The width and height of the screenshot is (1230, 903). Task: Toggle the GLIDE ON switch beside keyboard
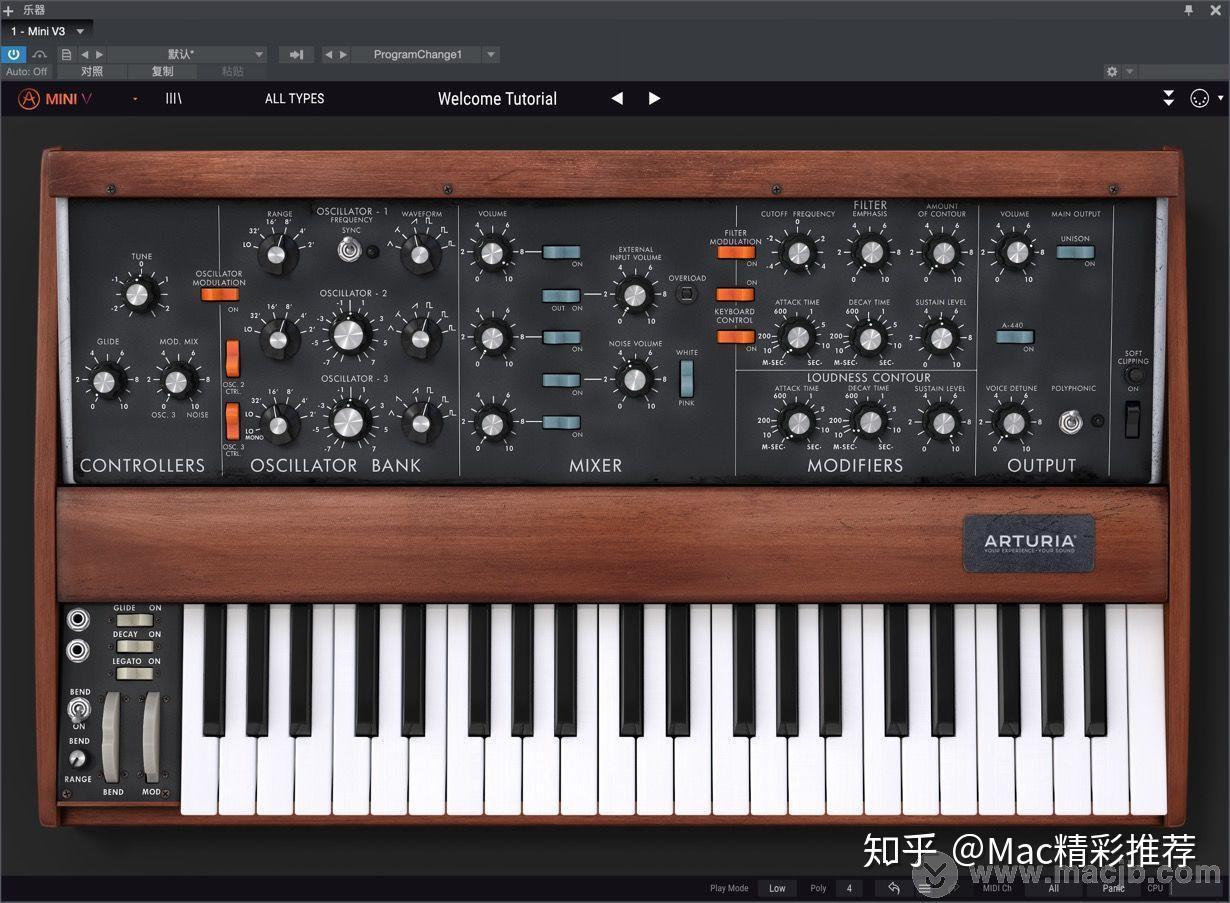[x=133, y=620]
